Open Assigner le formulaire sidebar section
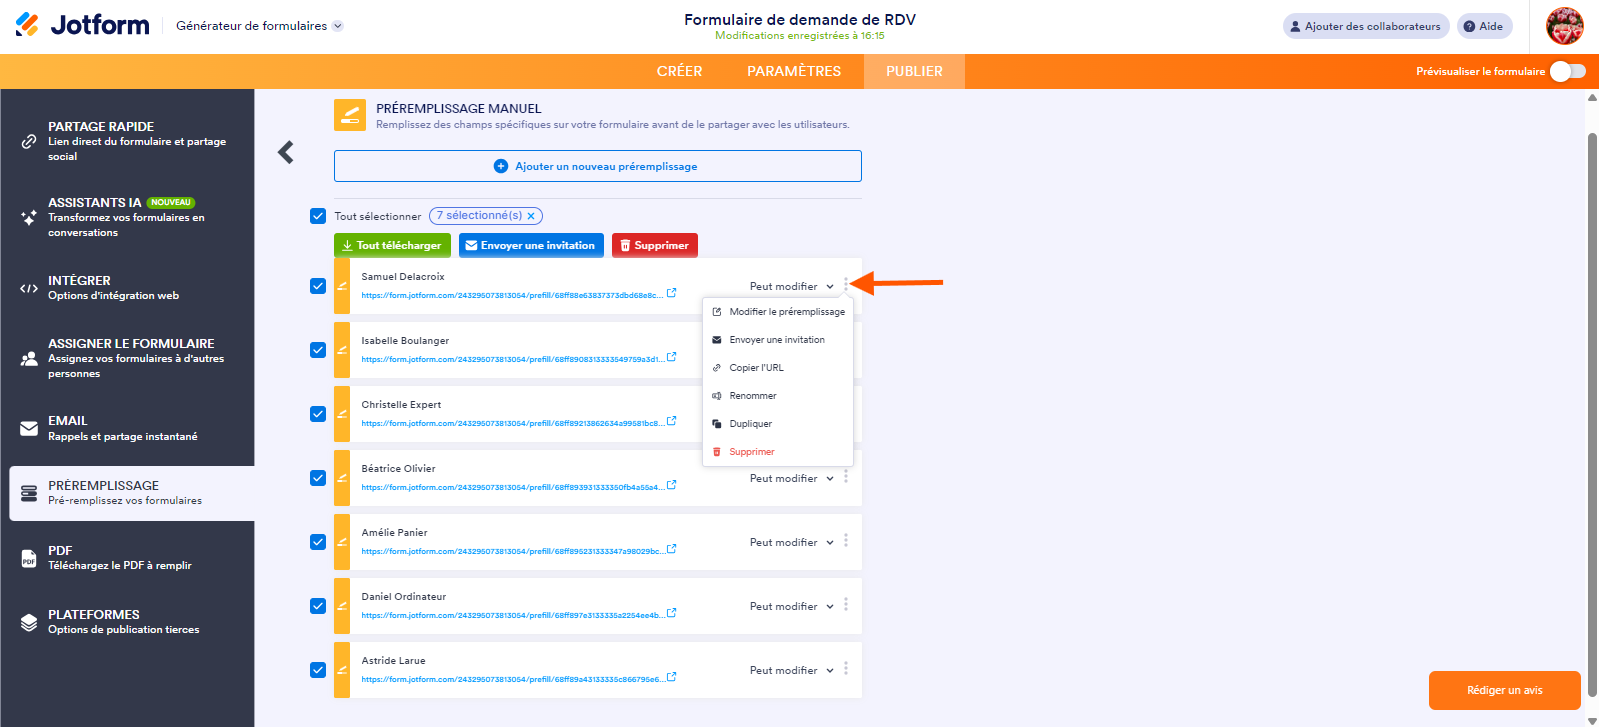 pos(128,358)
